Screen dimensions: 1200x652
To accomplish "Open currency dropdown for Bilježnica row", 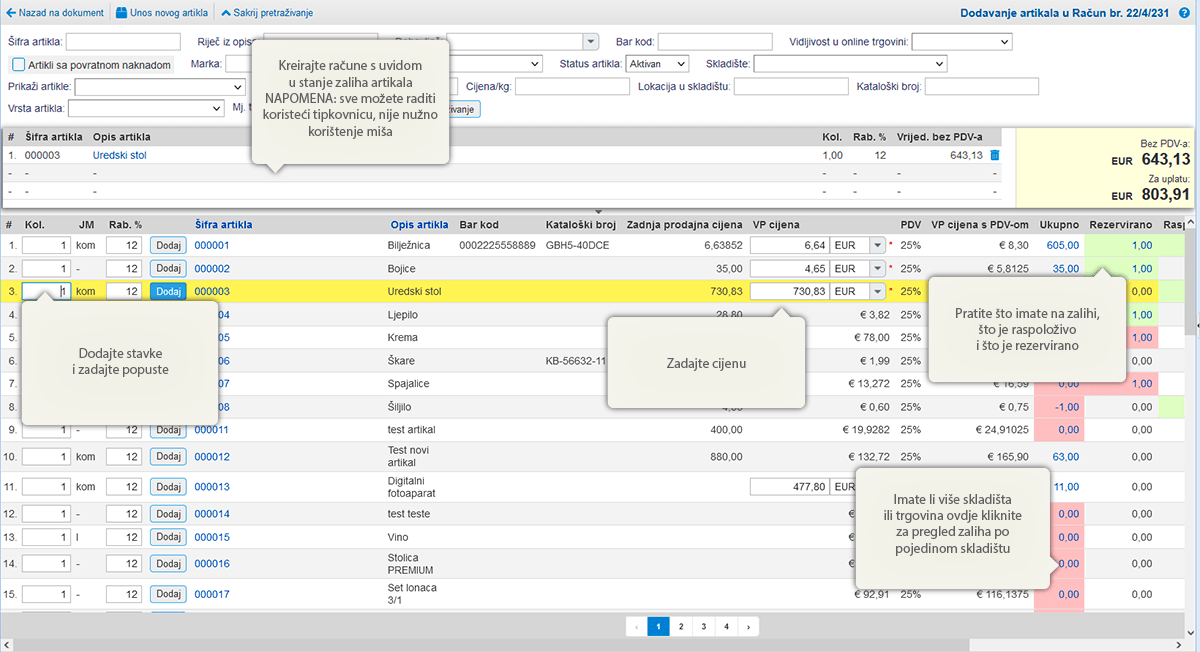I will point(877,245).
